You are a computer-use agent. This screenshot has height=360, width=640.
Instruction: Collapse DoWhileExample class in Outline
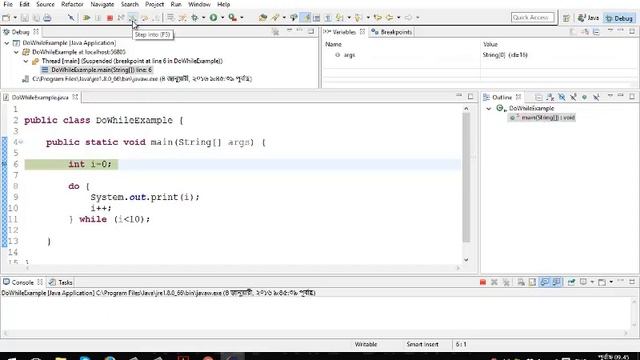pyautogui.click(x=489, y=108)
